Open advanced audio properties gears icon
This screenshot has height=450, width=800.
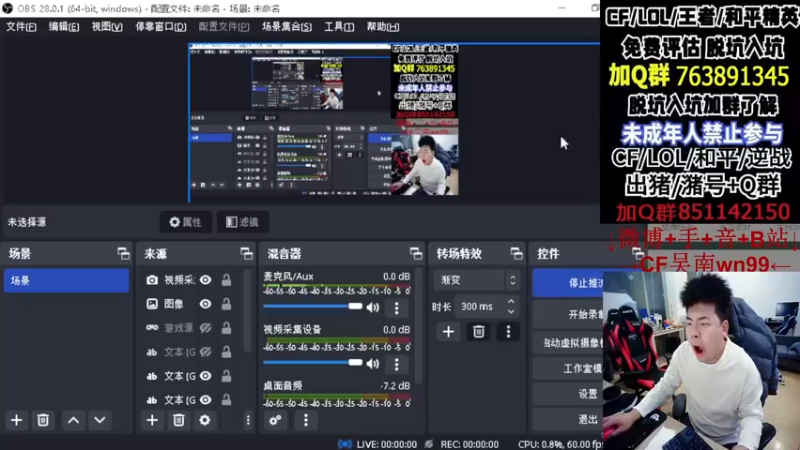coord(275,420)
